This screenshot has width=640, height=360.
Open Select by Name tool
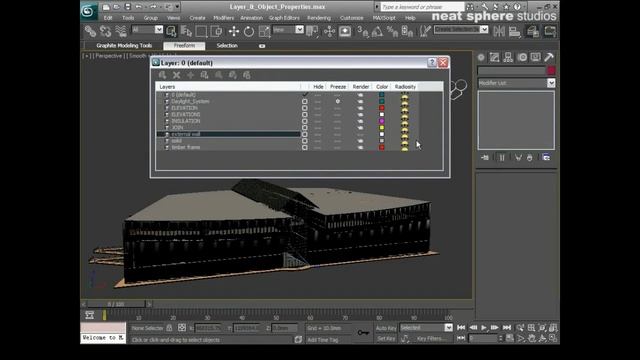(186, 31)
